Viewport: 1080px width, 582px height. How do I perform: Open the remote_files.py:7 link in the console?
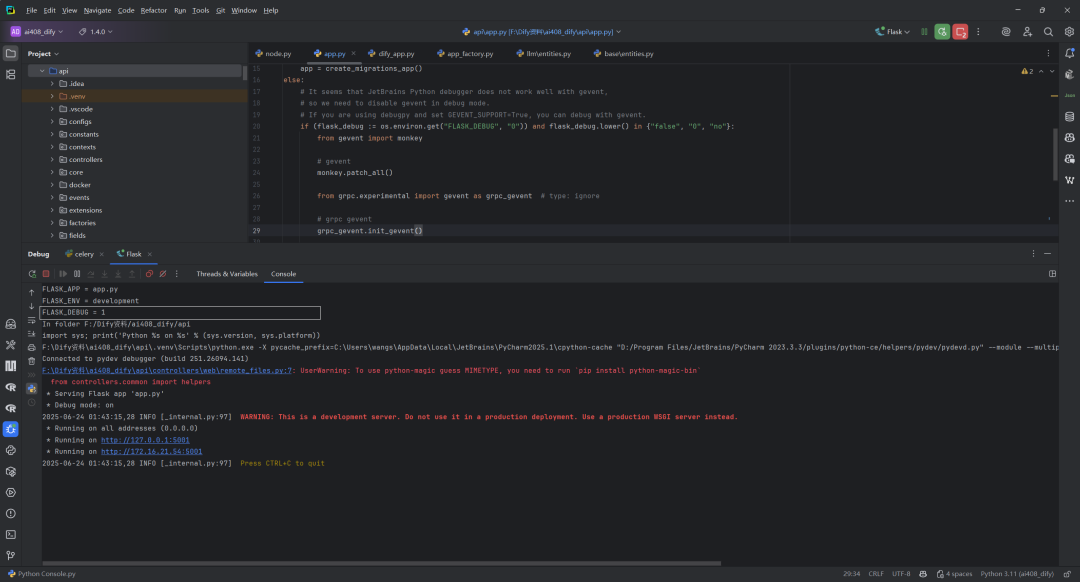pyautogui.click(x=167, y=371)
